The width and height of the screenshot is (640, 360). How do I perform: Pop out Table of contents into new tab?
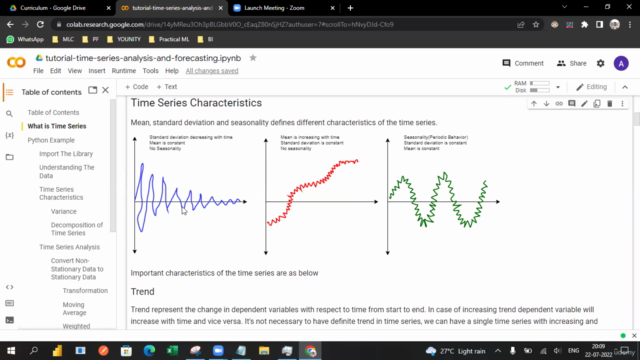point(93,90)
